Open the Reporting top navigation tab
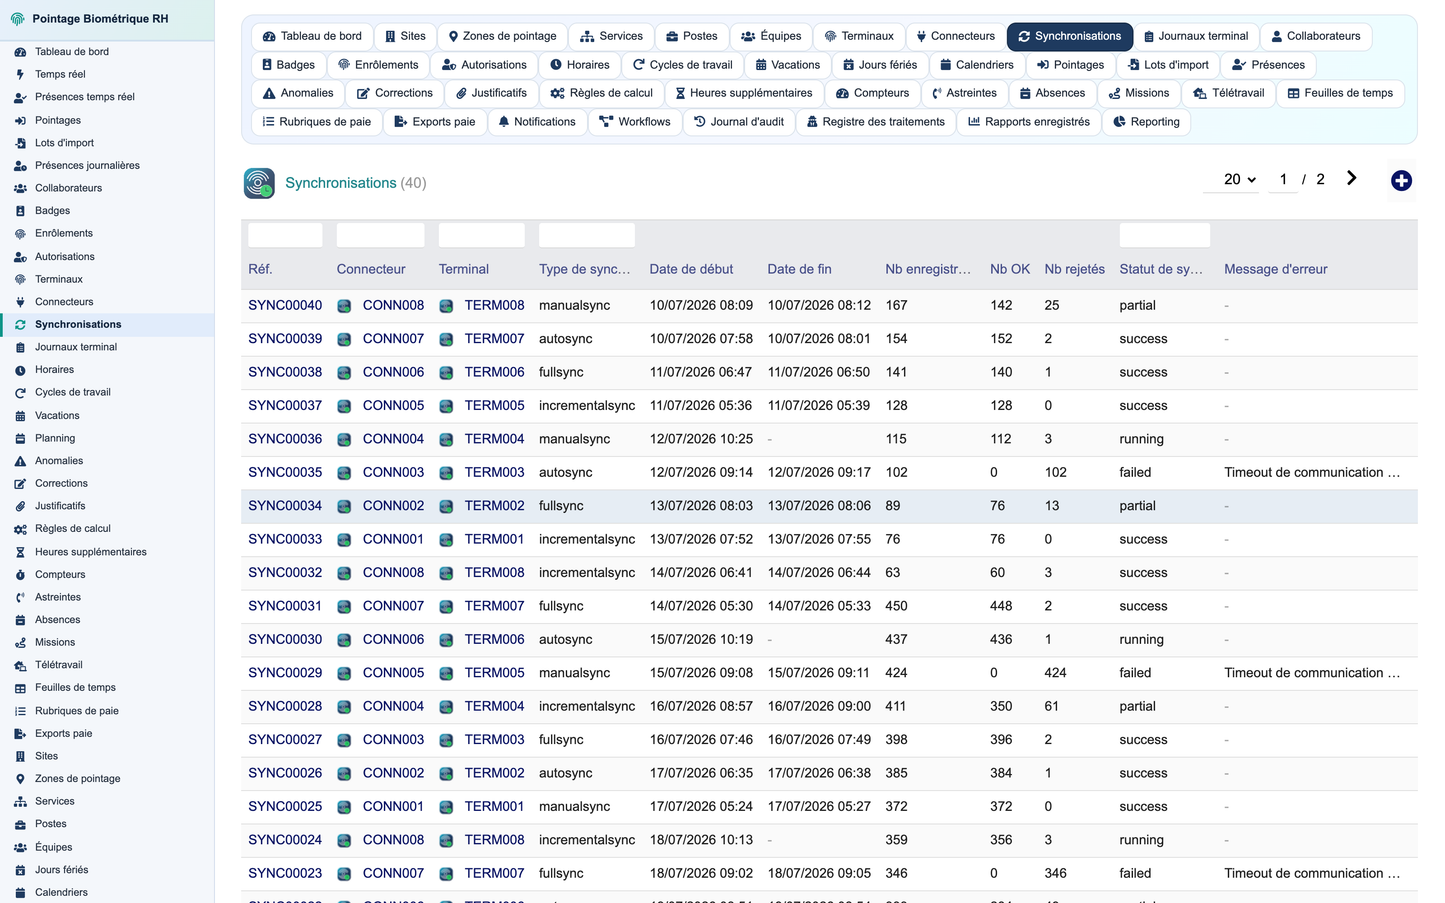Viewport: 1445px width, 903px height. coord(1146,122)
